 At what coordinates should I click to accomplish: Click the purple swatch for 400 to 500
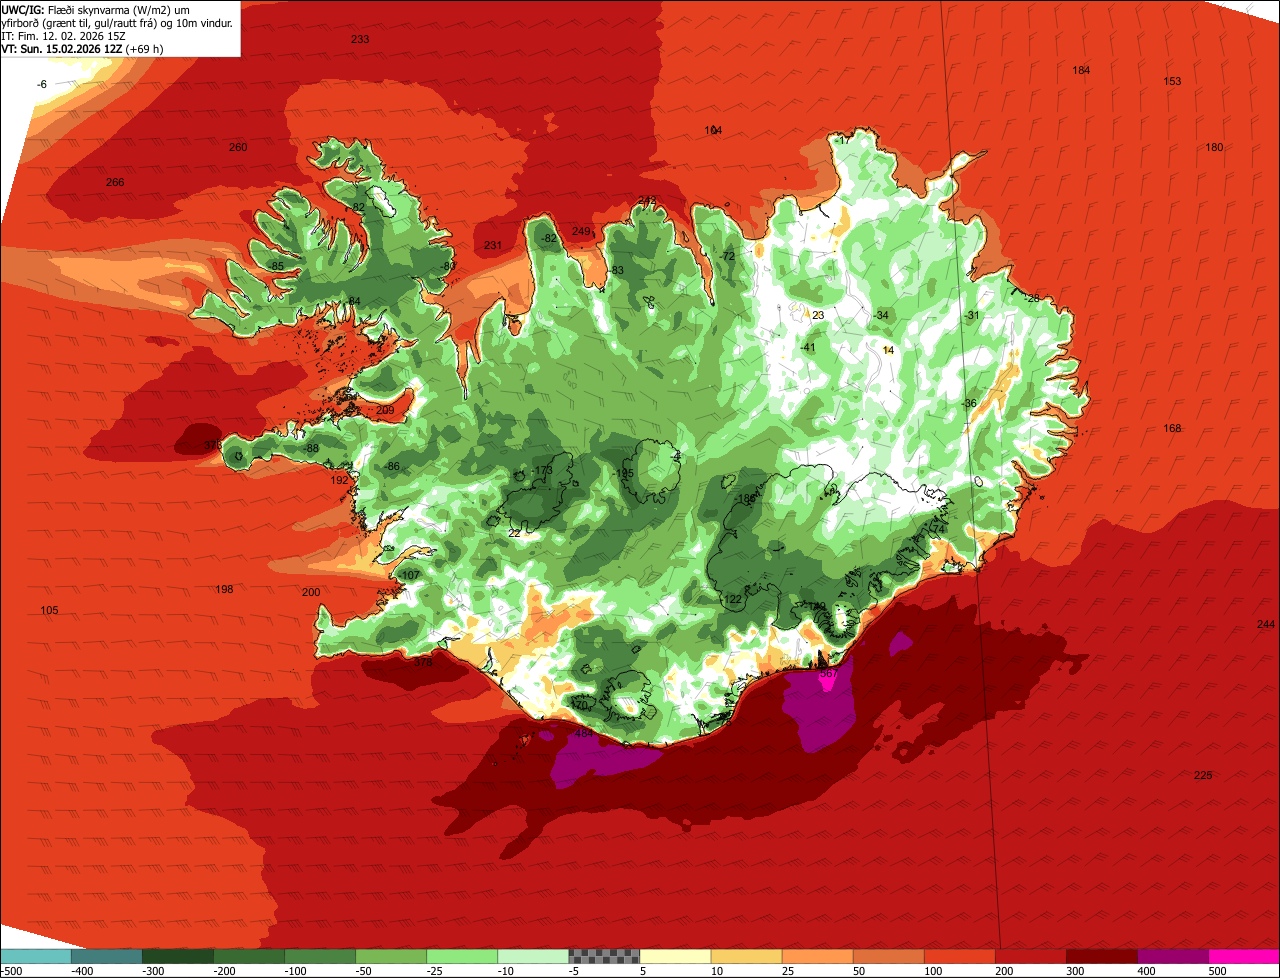tap(1172, 955)
